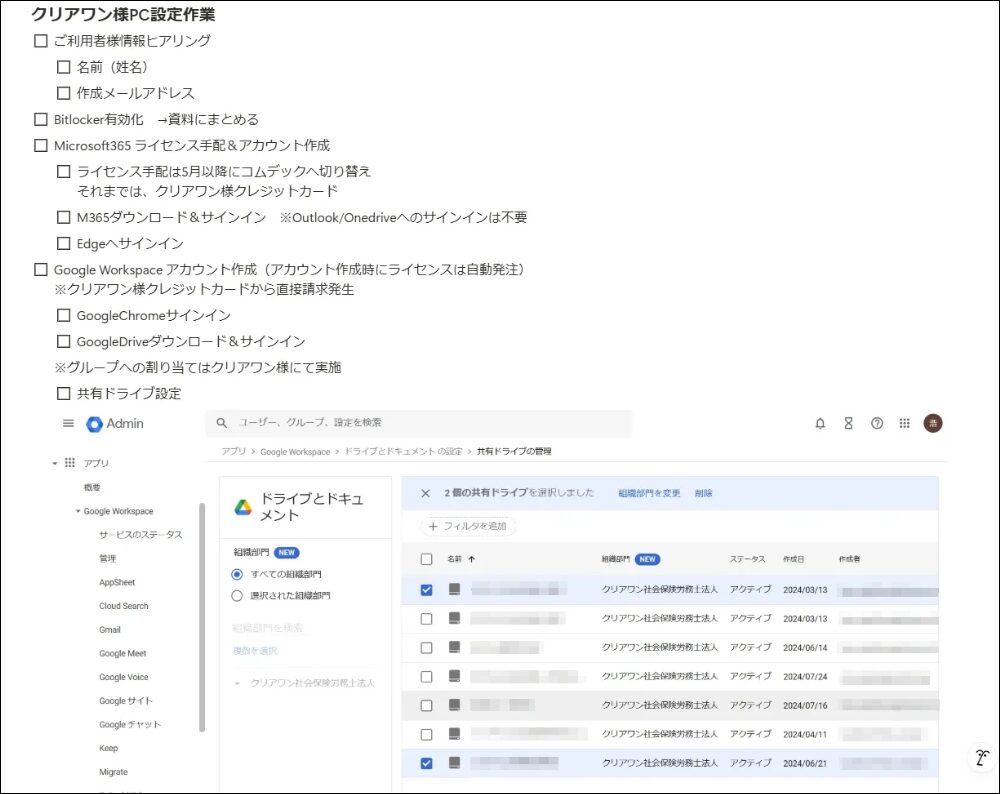Open AppSheet sidebar item
This screenshot has height=794, width=1000.
click(117, 582)
